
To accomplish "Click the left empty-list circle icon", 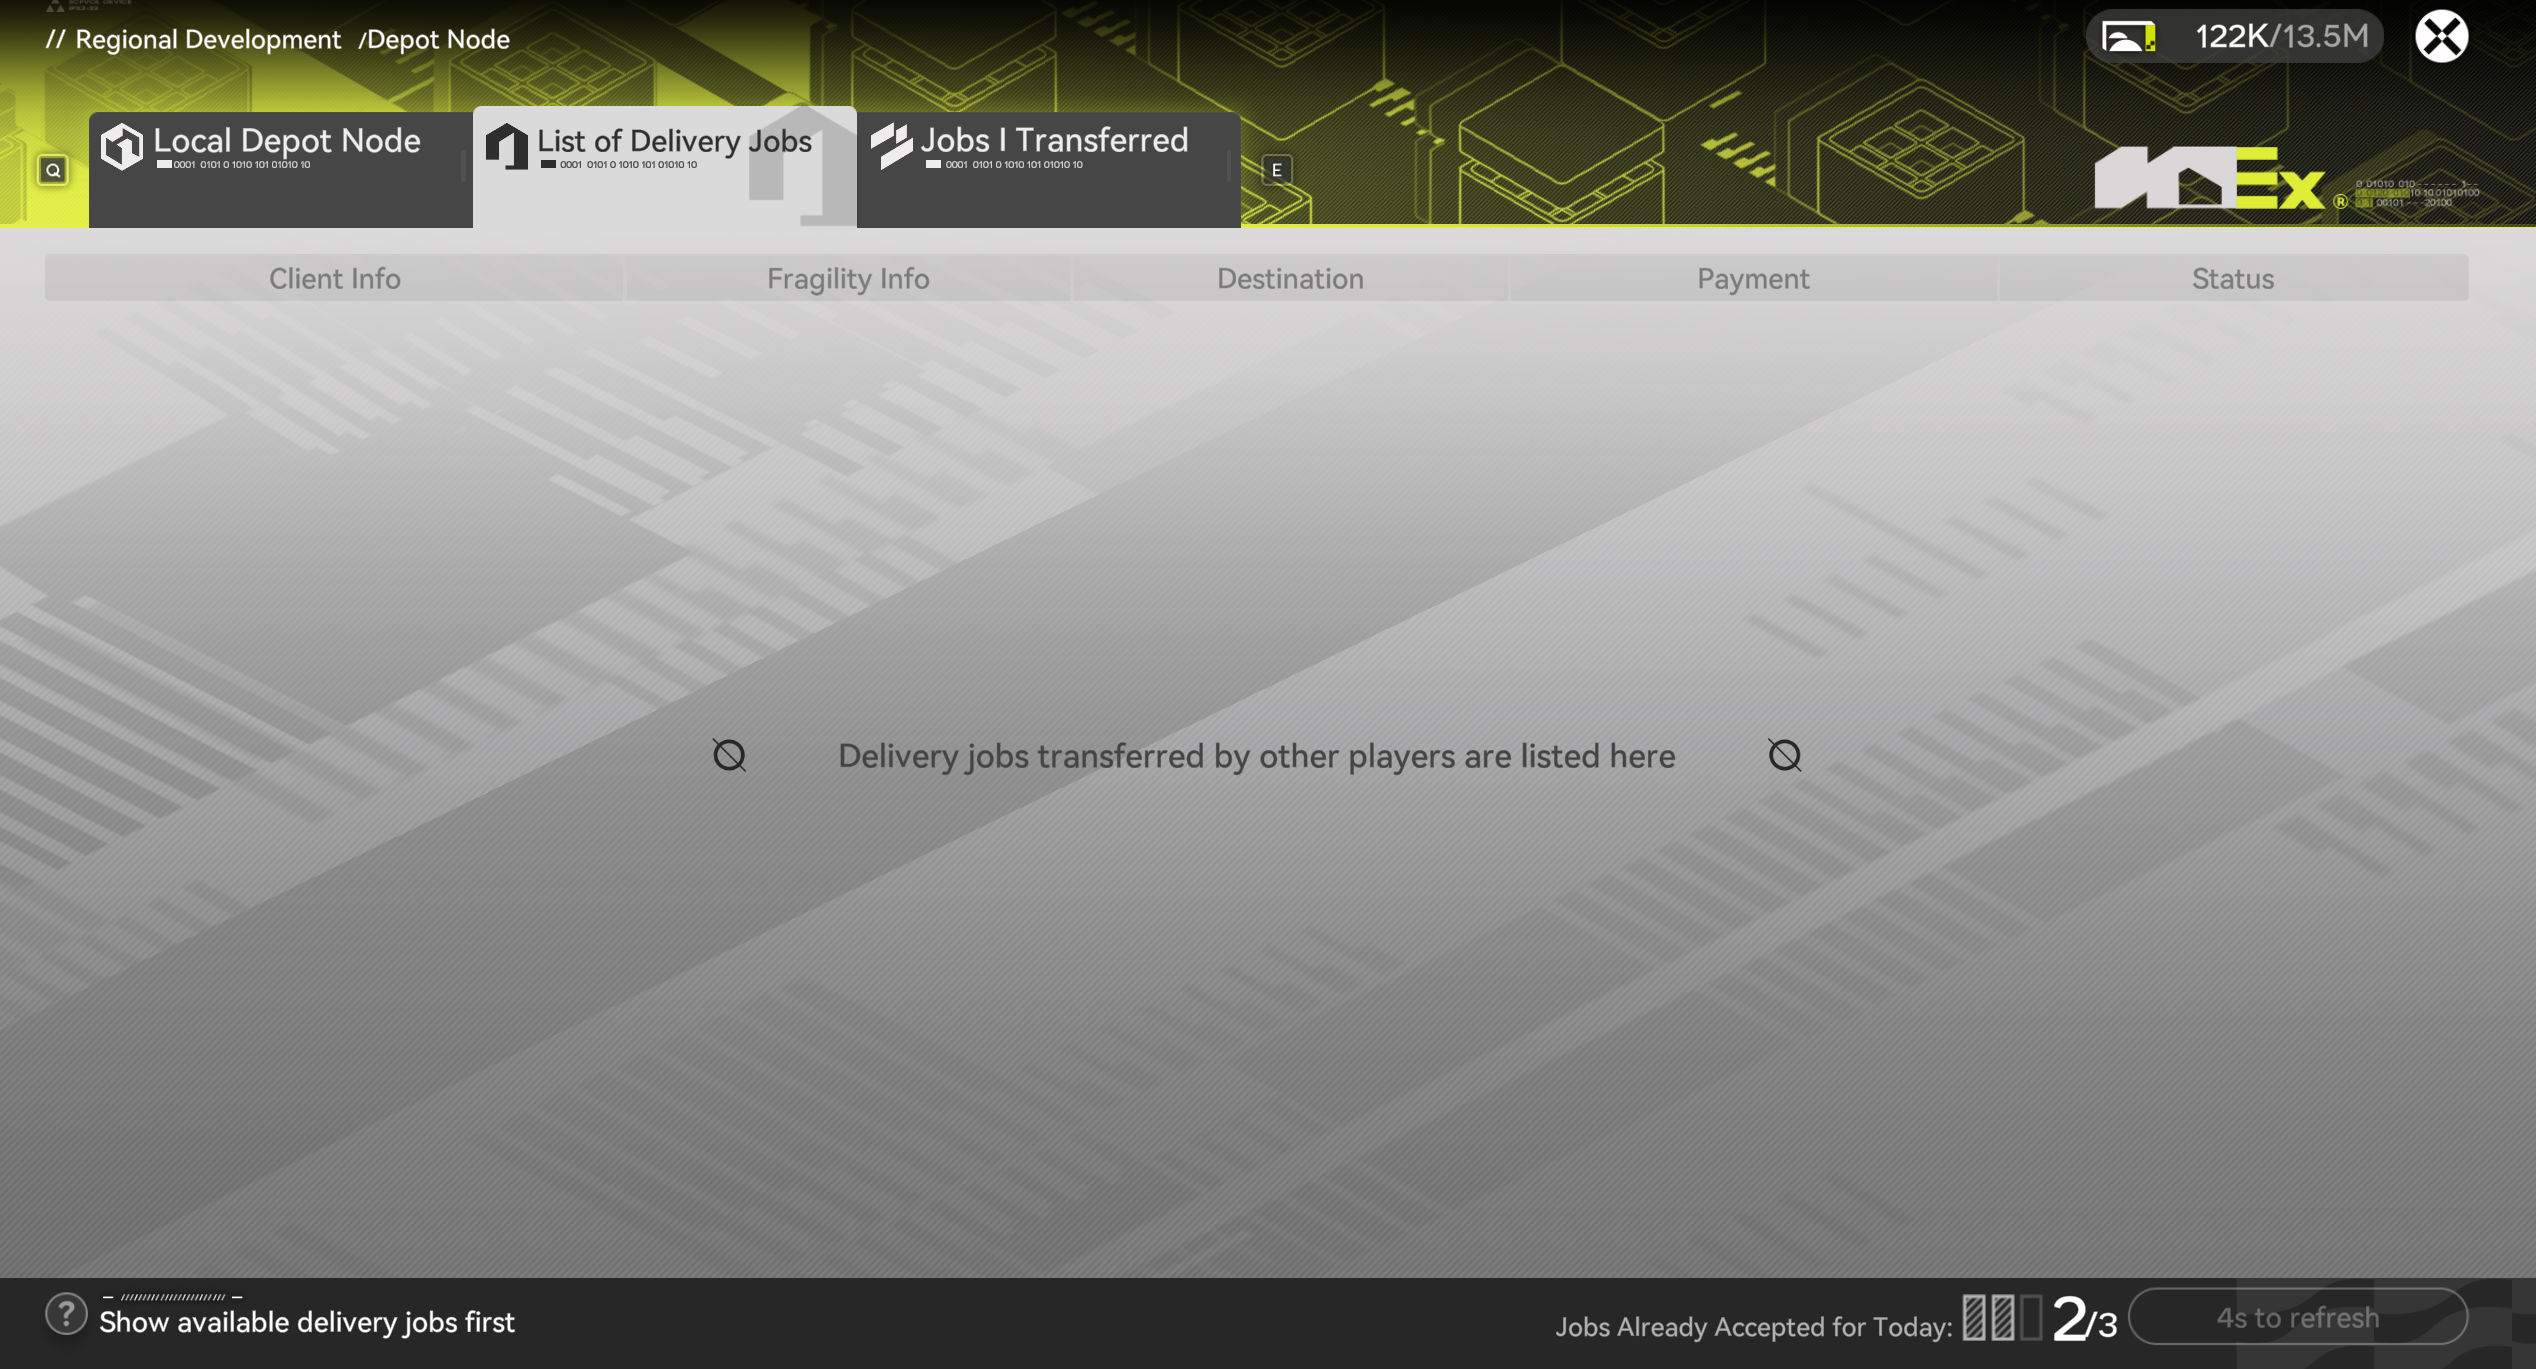I will [x=729, y=755].
